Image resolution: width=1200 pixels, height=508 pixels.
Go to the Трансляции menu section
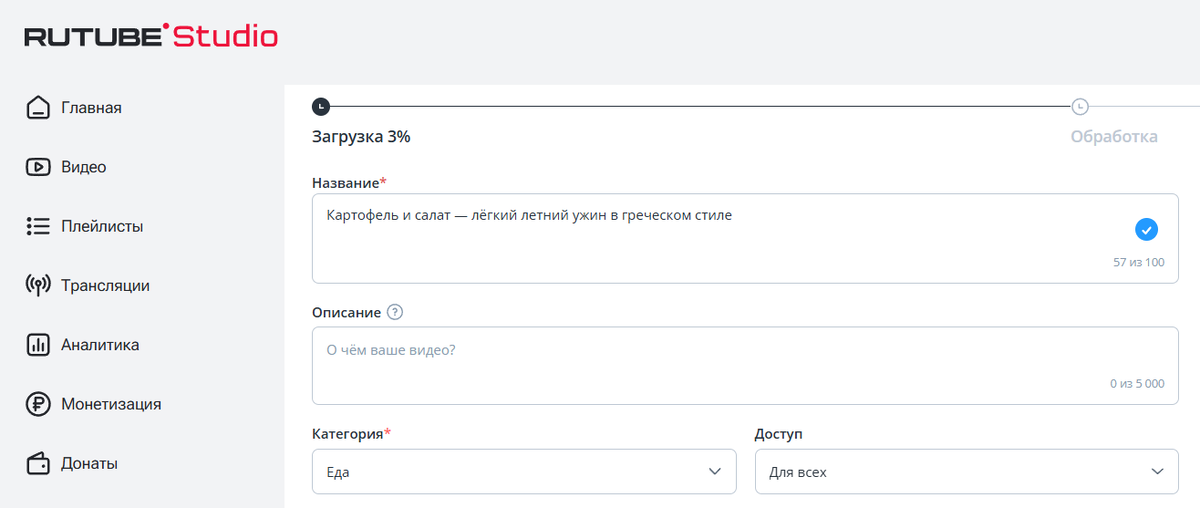[105, 286]
